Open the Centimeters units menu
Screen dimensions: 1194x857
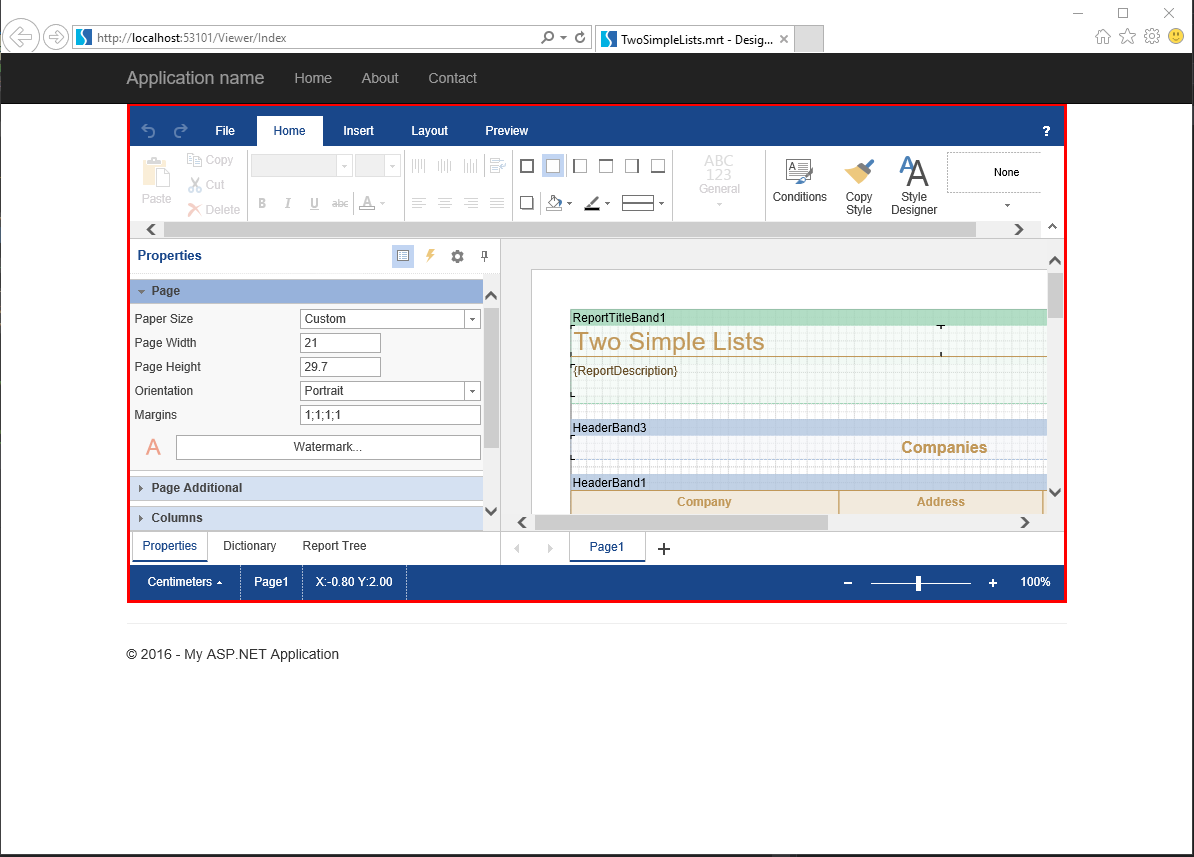185,582
